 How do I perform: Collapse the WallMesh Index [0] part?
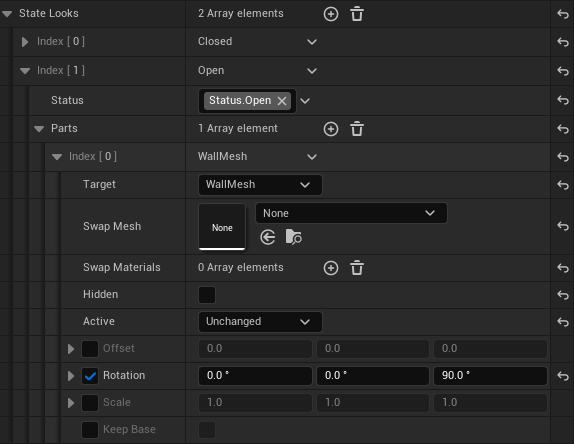tap(57, 157)
